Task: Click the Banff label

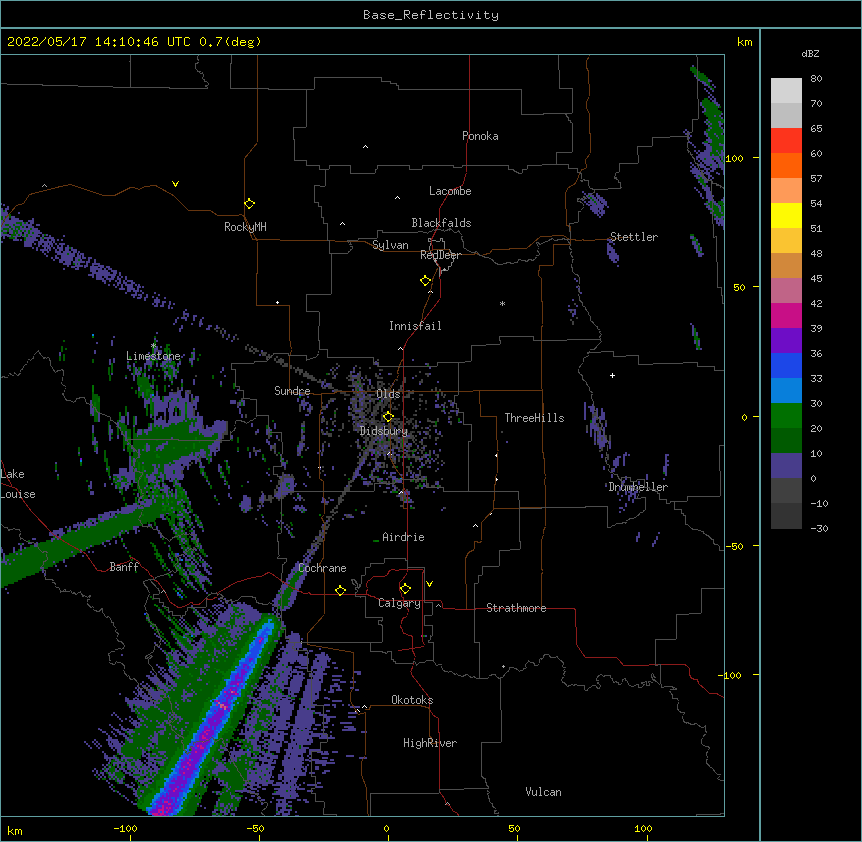Action: (124, 567)
